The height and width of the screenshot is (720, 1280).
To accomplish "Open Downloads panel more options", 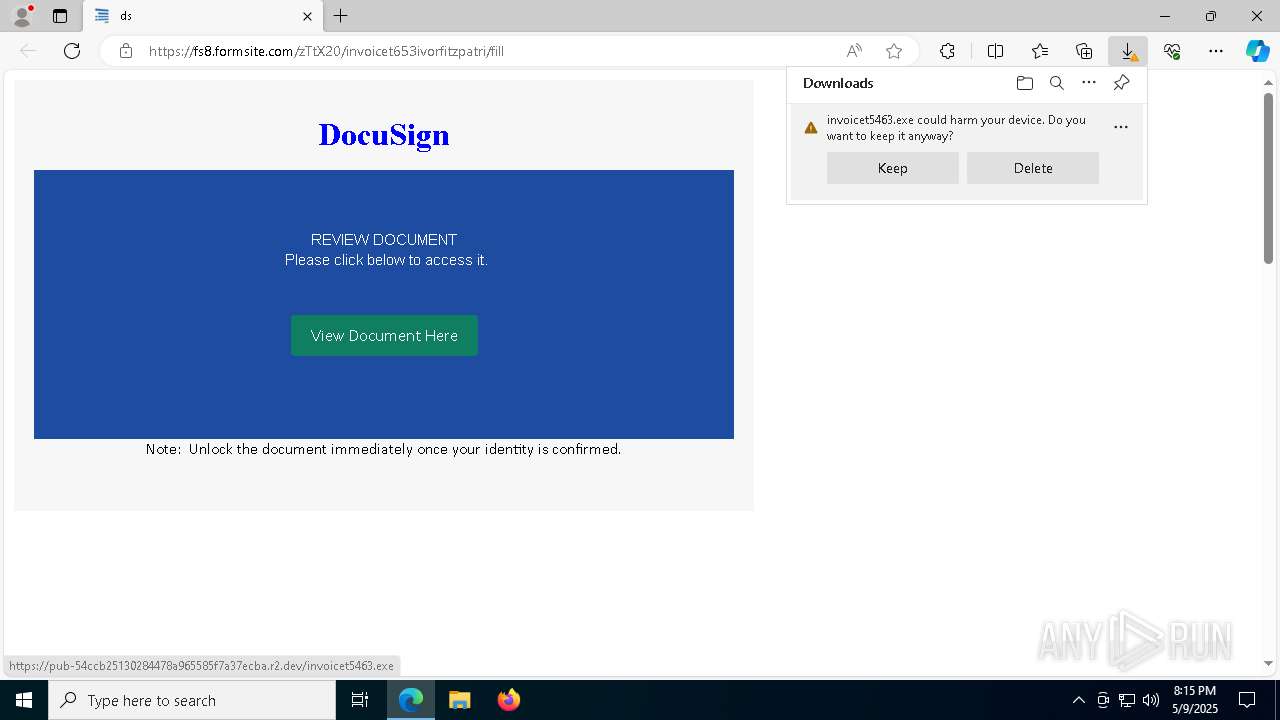I will pos(1089,83).
